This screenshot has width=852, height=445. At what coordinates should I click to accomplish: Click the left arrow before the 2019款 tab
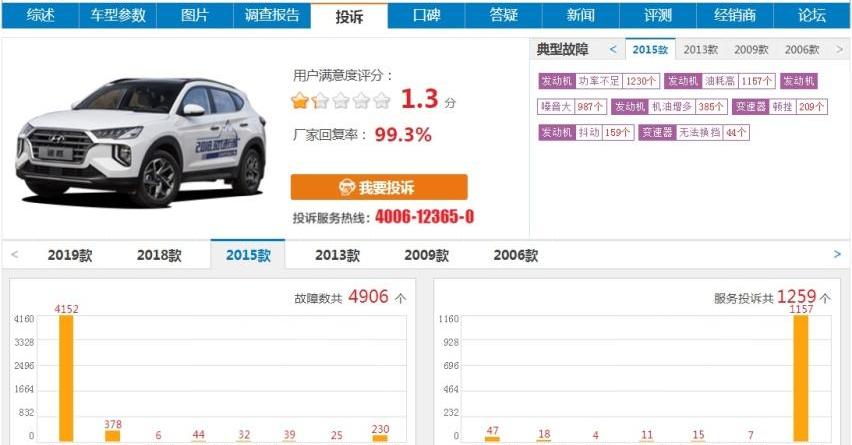pos(15,254)
